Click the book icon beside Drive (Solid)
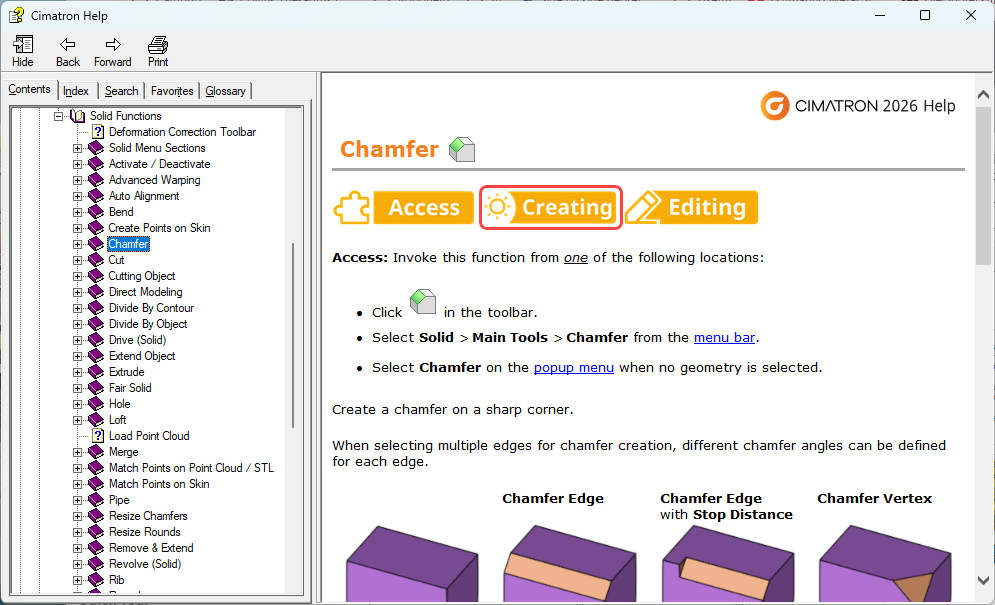The height and width of the screenshot is (605, 995). pos(96,340)
